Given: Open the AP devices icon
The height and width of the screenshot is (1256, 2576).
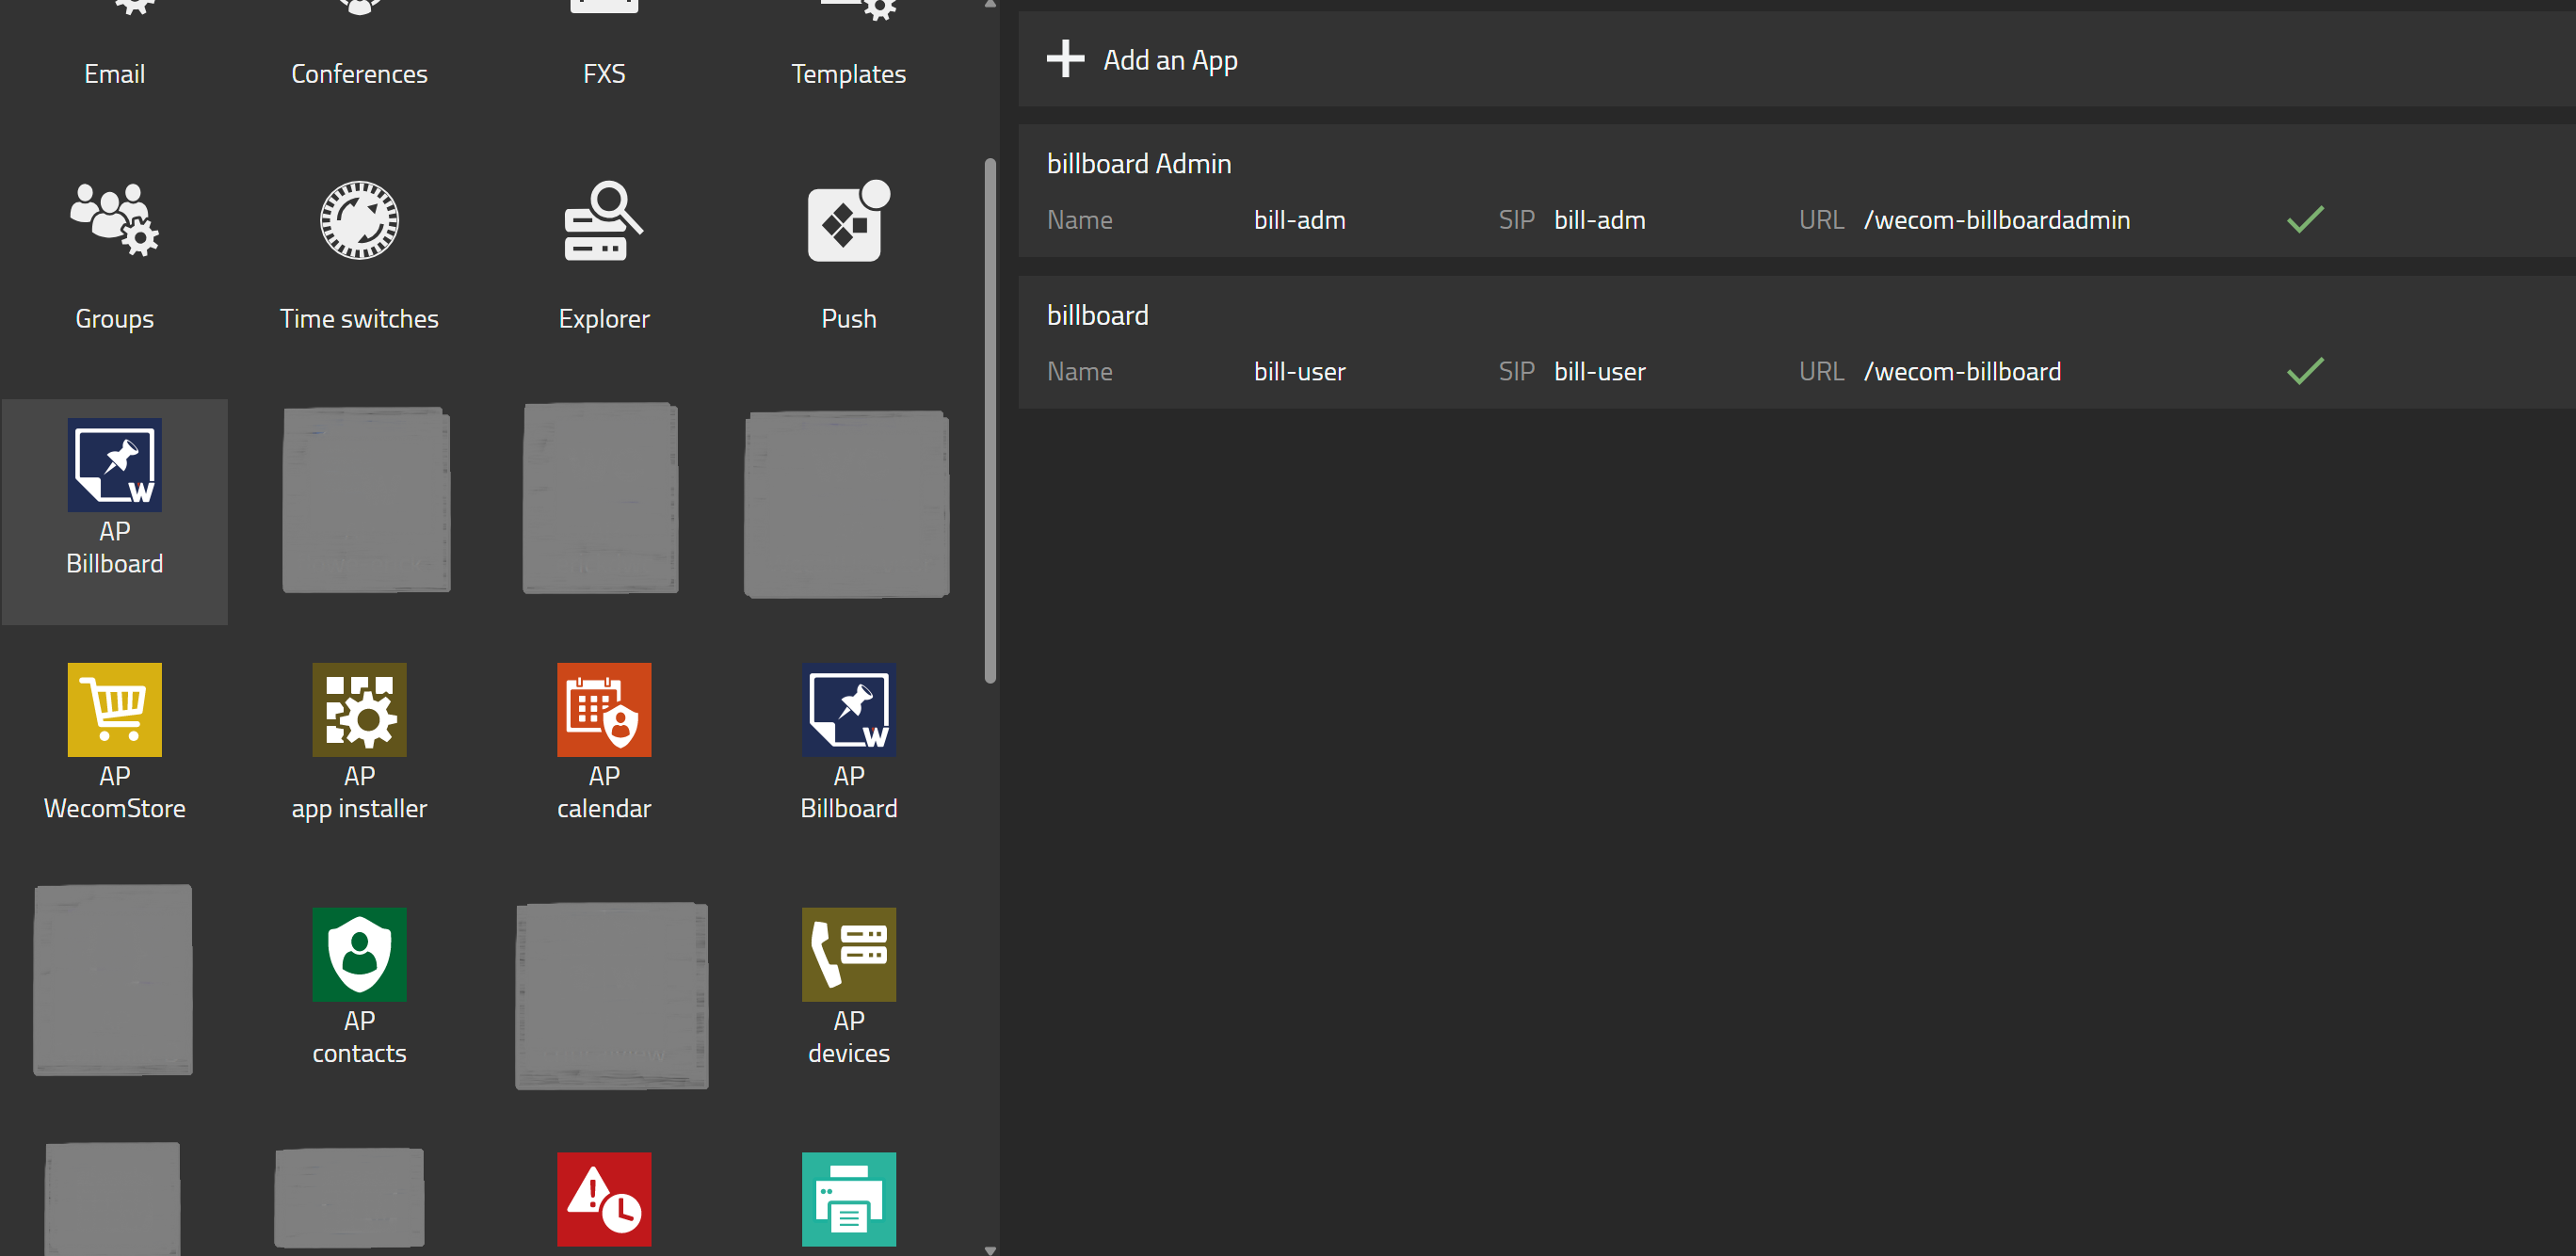Looking at the screenshot, I should click(x=848, y=954).
